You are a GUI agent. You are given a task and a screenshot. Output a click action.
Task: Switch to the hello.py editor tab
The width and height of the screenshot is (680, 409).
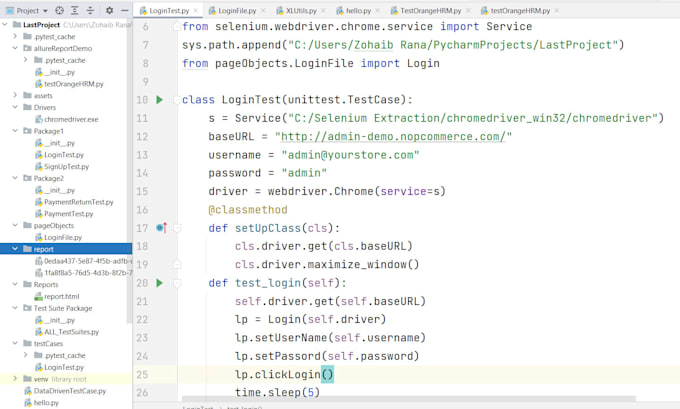pyautogui.click(x=358, y=10)
